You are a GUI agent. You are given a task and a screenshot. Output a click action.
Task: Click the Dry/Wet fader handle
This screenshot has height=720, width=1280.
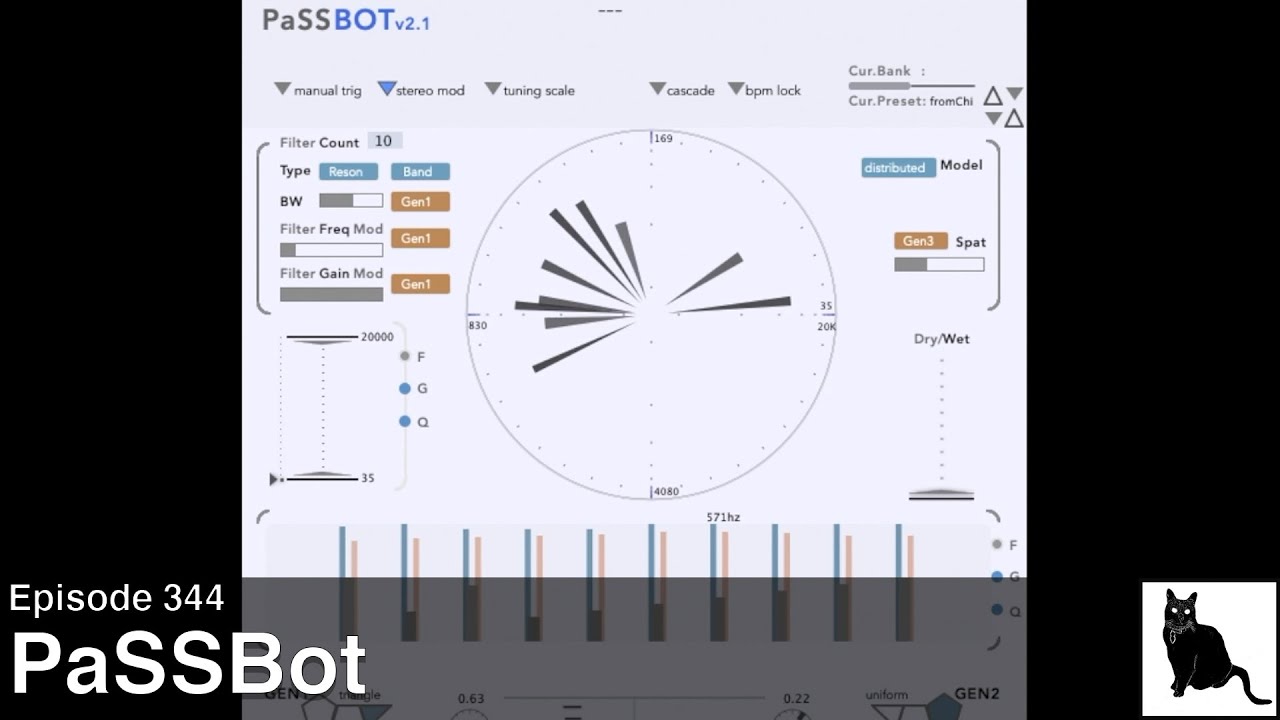tap(941, 493)
